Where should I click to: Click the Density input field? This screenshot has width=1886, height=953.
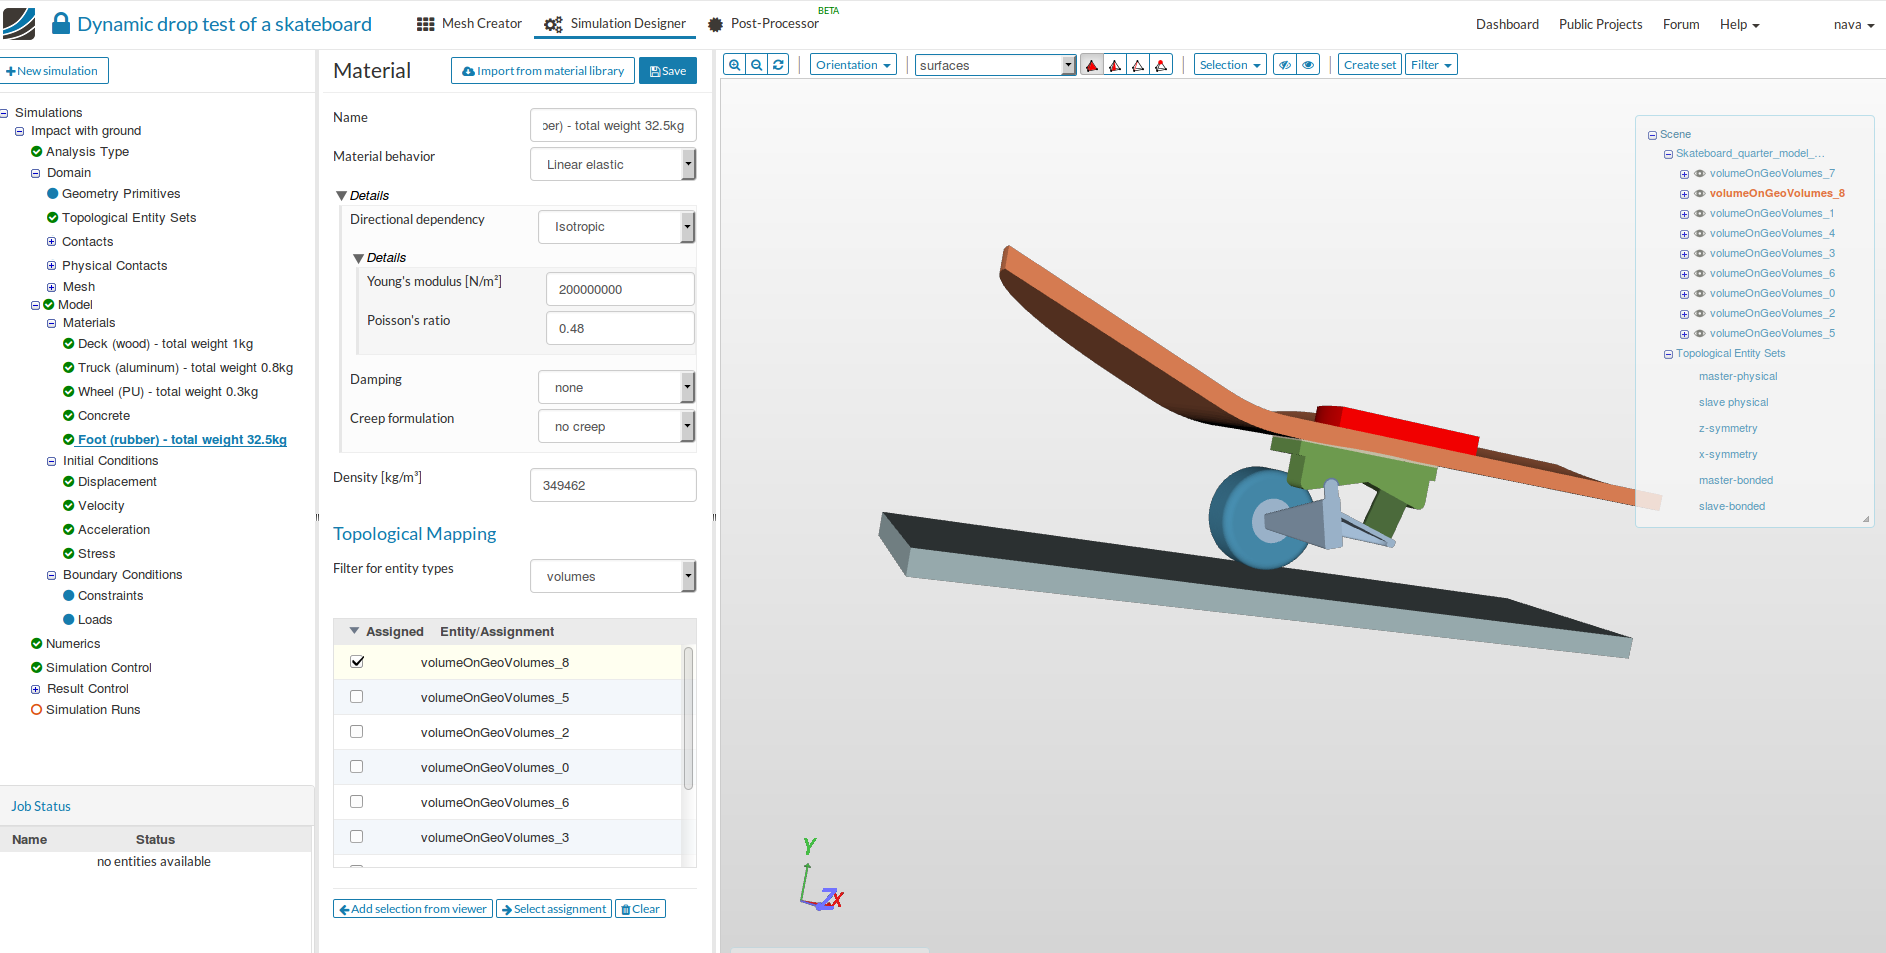point(613,485)
